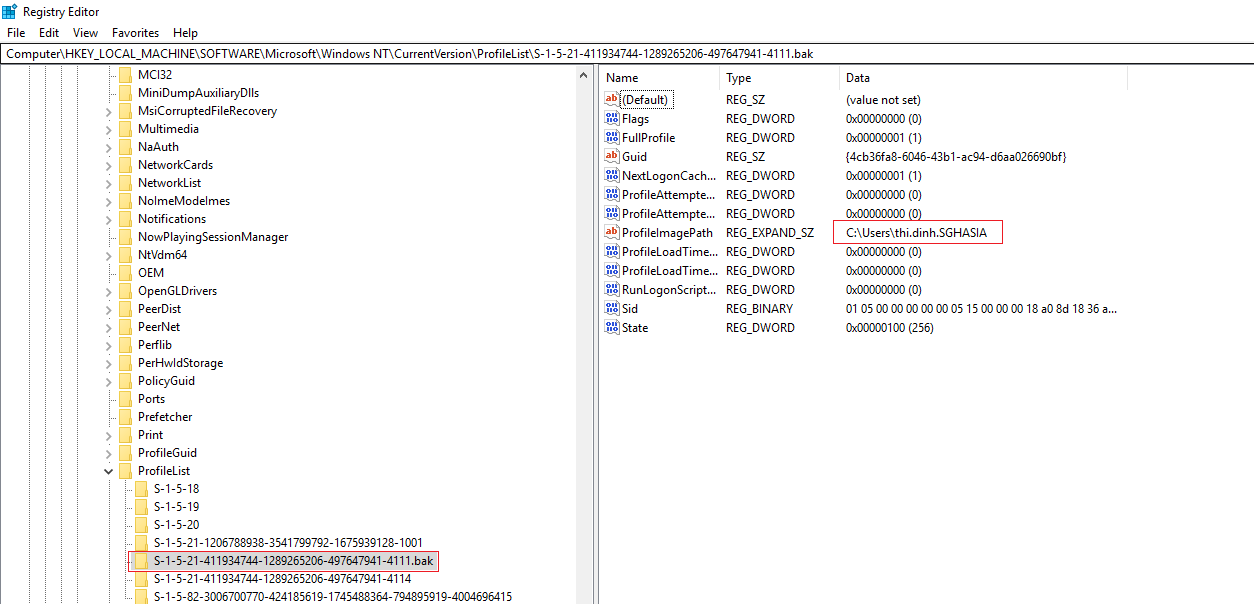Select the Perflib key label
This screenshot has height=604, width=1254.
(155, 345)
